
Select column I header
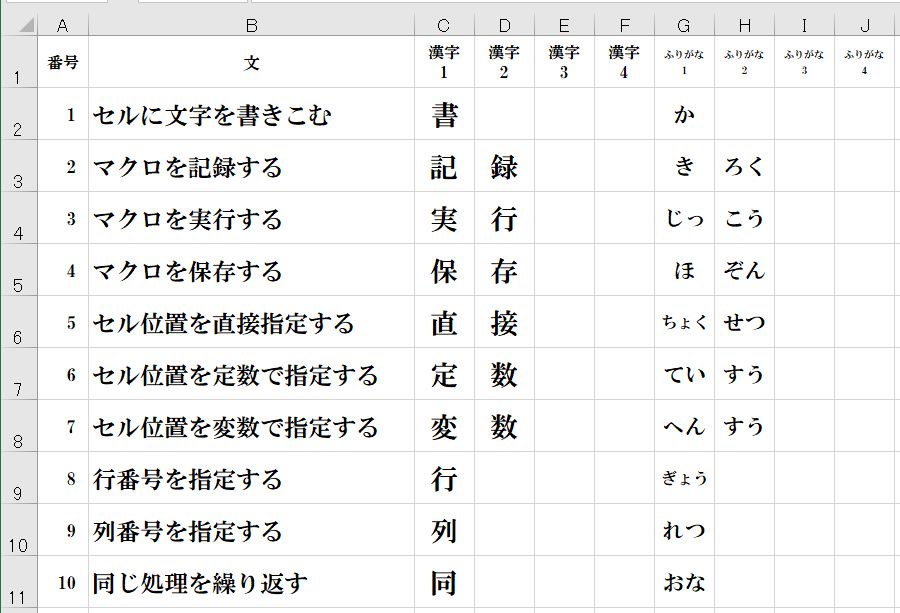(804, 25)
